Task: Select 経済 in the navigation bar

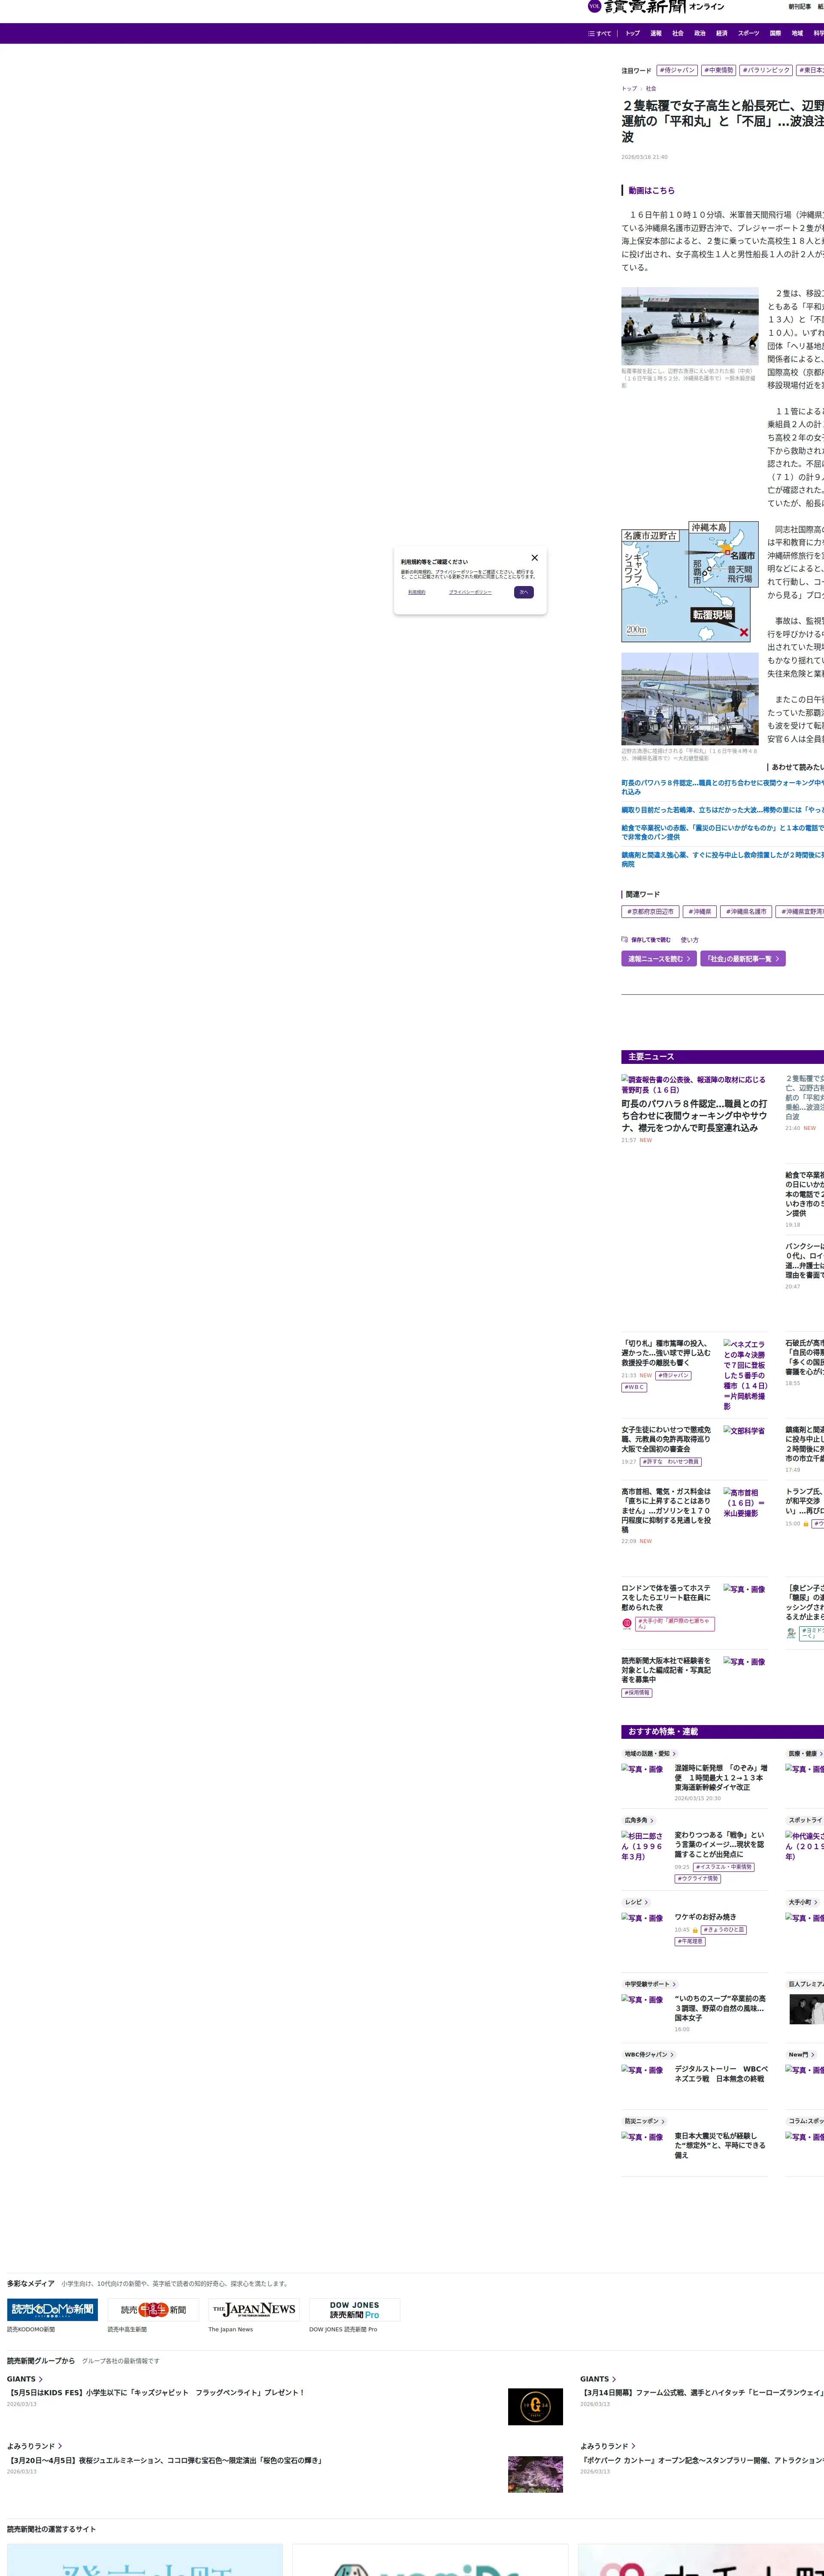Action: pos(722,33)
